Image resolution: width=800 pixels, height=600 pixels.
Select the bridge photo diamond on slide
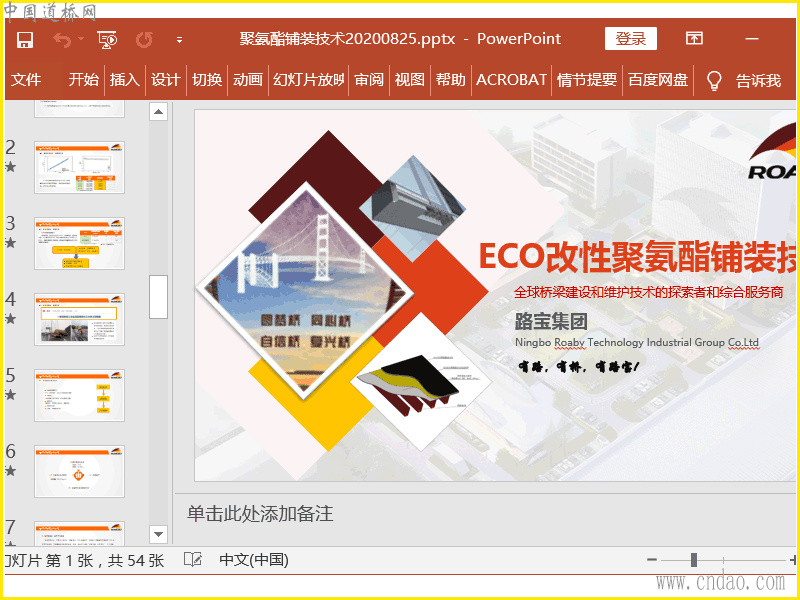point(305,290)
